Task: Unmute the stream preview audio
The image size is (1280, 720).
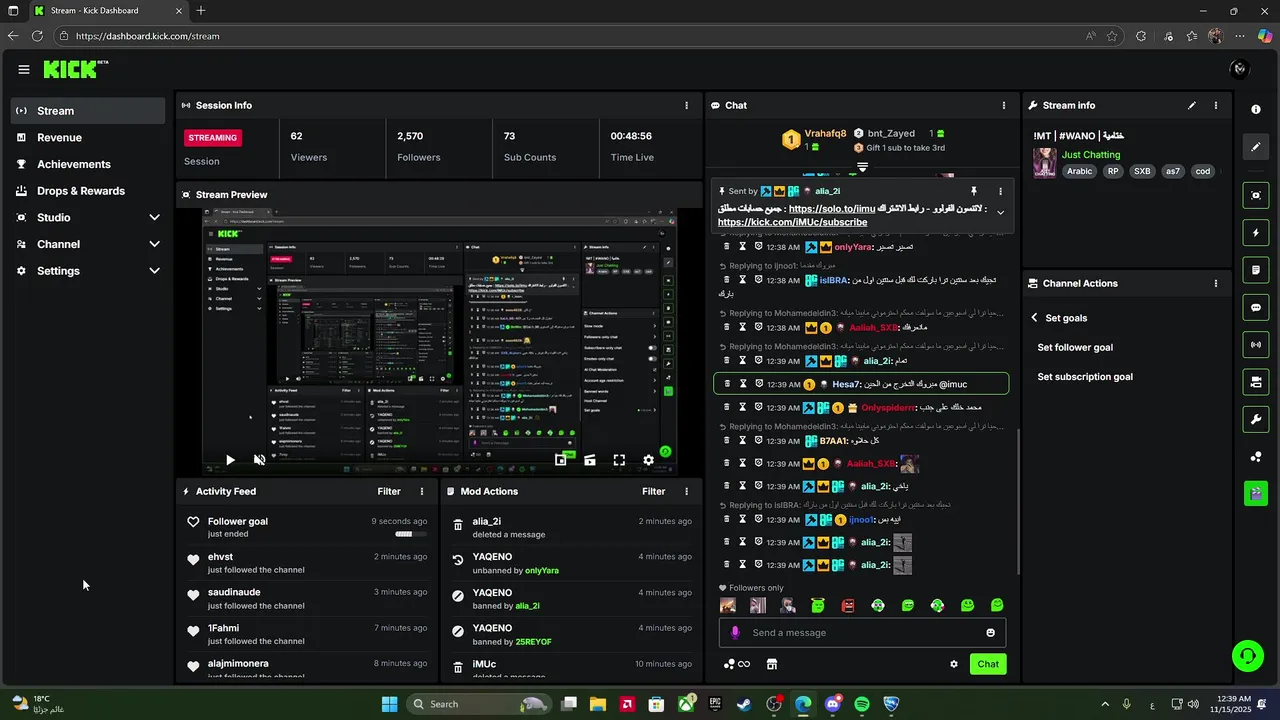Action: 259,460
